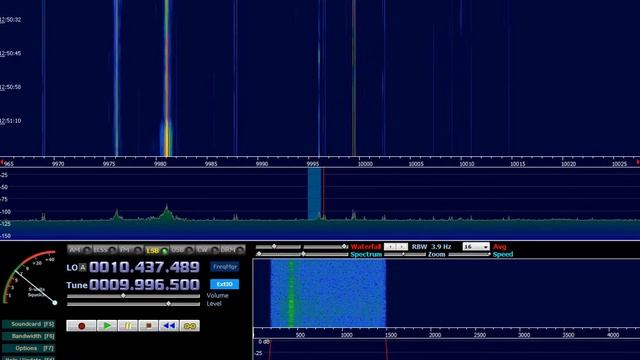Screen dimensions: 640x360
Task: Click the blue Rewind button
Action: pyautogui.click(x=169, y=326)
